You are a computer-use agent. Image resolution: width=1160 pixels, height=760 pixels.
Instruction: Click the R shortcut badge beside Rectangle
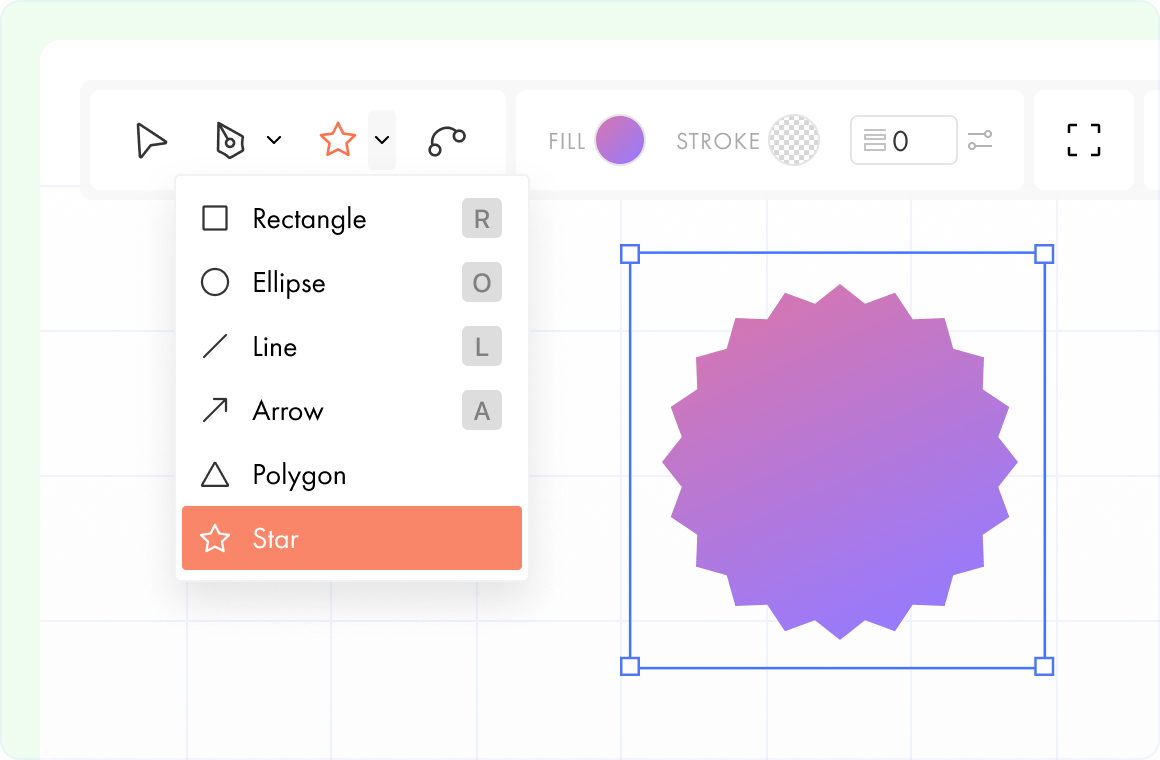pyautogui.click(x=481, y=218)
